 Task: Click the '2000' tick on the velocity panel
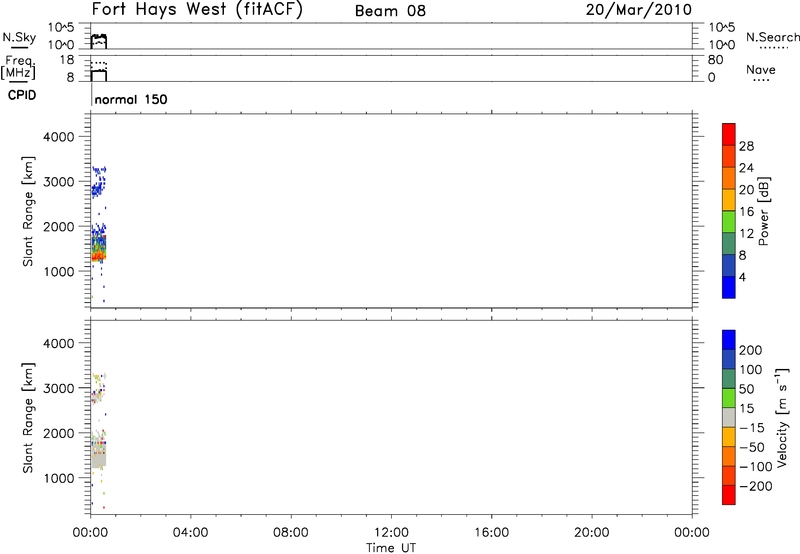[x=59, y=433]
